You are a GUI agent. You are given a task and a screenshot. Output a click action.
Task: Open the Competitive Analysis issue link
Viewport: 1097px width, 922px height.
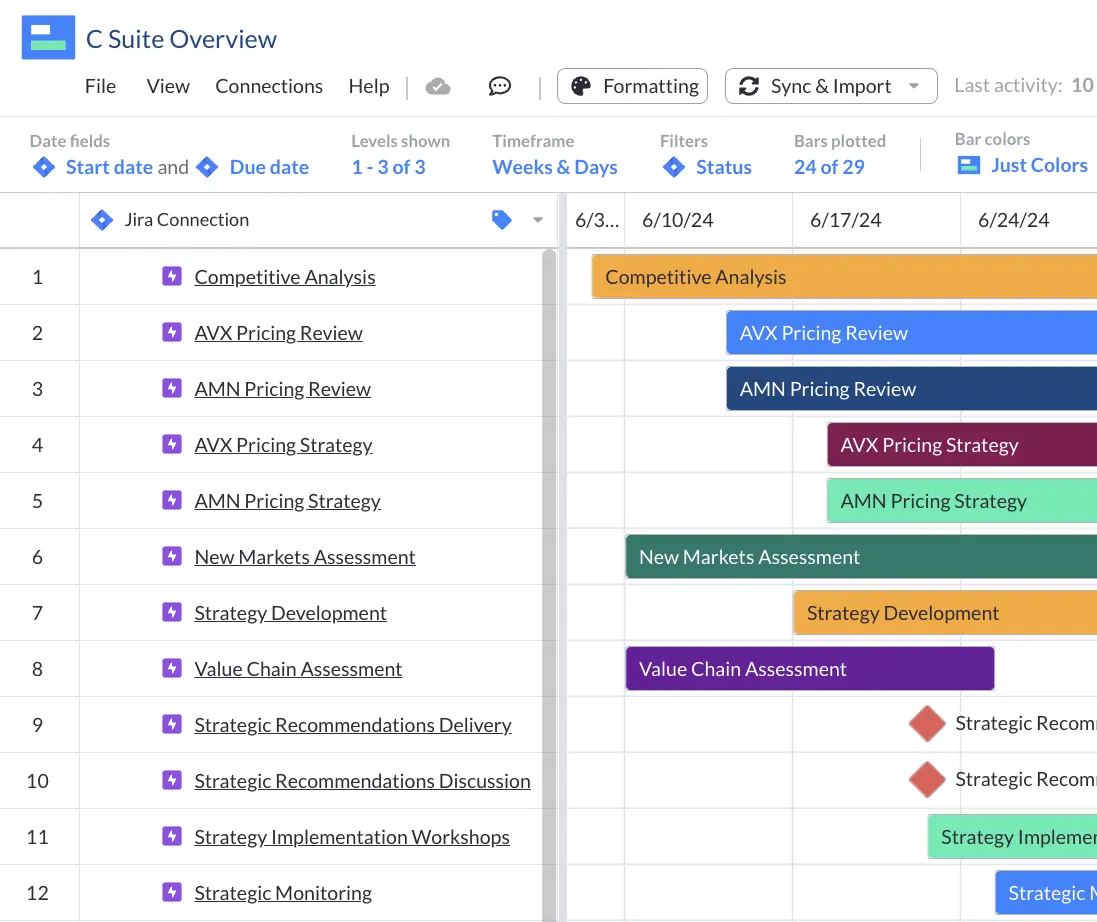(x=285, y=277)
